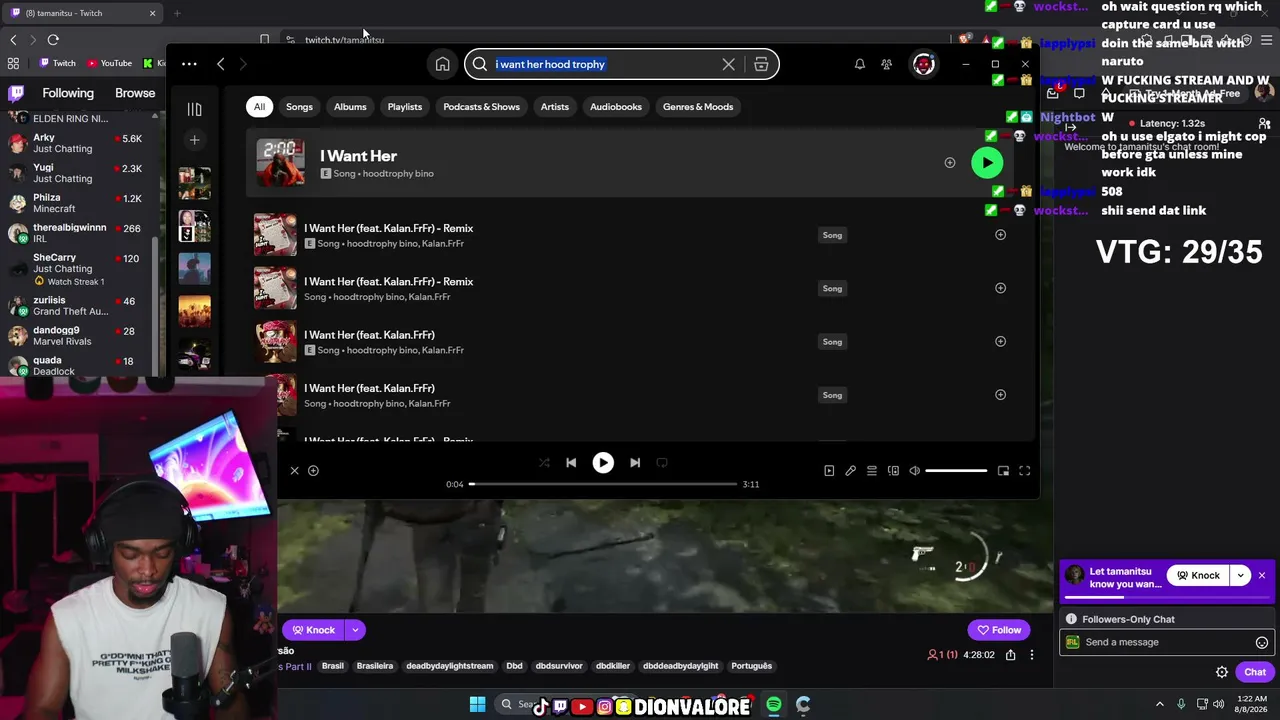The height and width of the screenshot is (720, 1280).
Task: Open Spotify Browse icon next to search
Action: click(761, 64)
